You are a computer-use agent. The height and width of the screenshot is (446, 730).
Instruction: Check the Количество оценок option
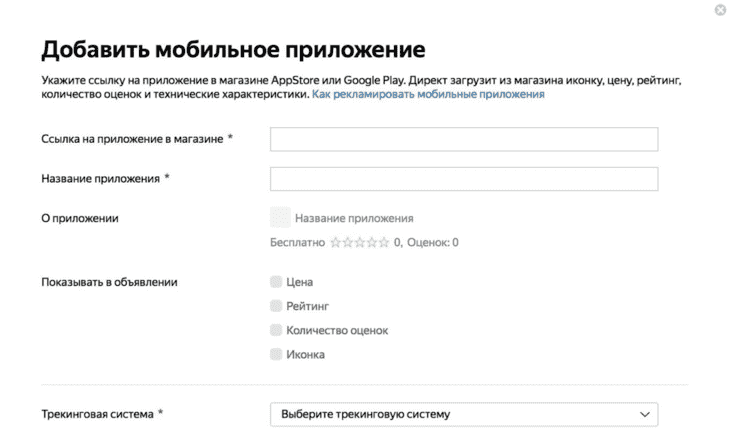click(276, 330)
